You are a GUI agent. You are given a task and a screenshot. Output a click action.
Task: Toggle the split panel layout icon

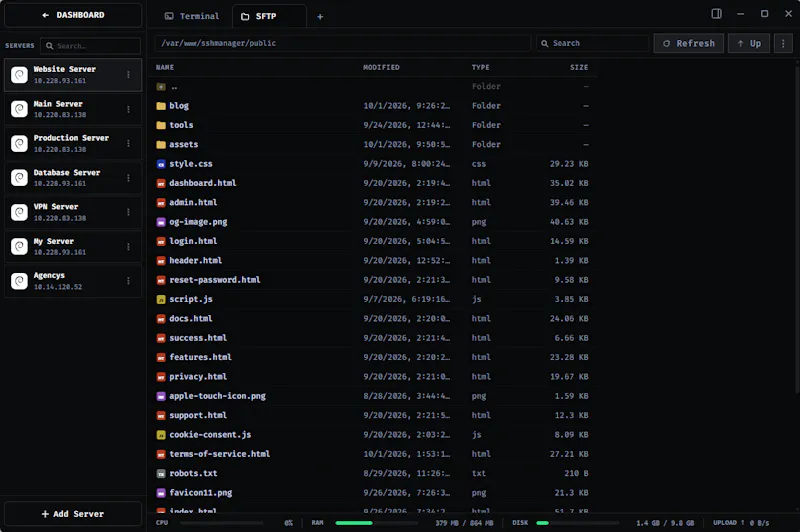(716, 14)
